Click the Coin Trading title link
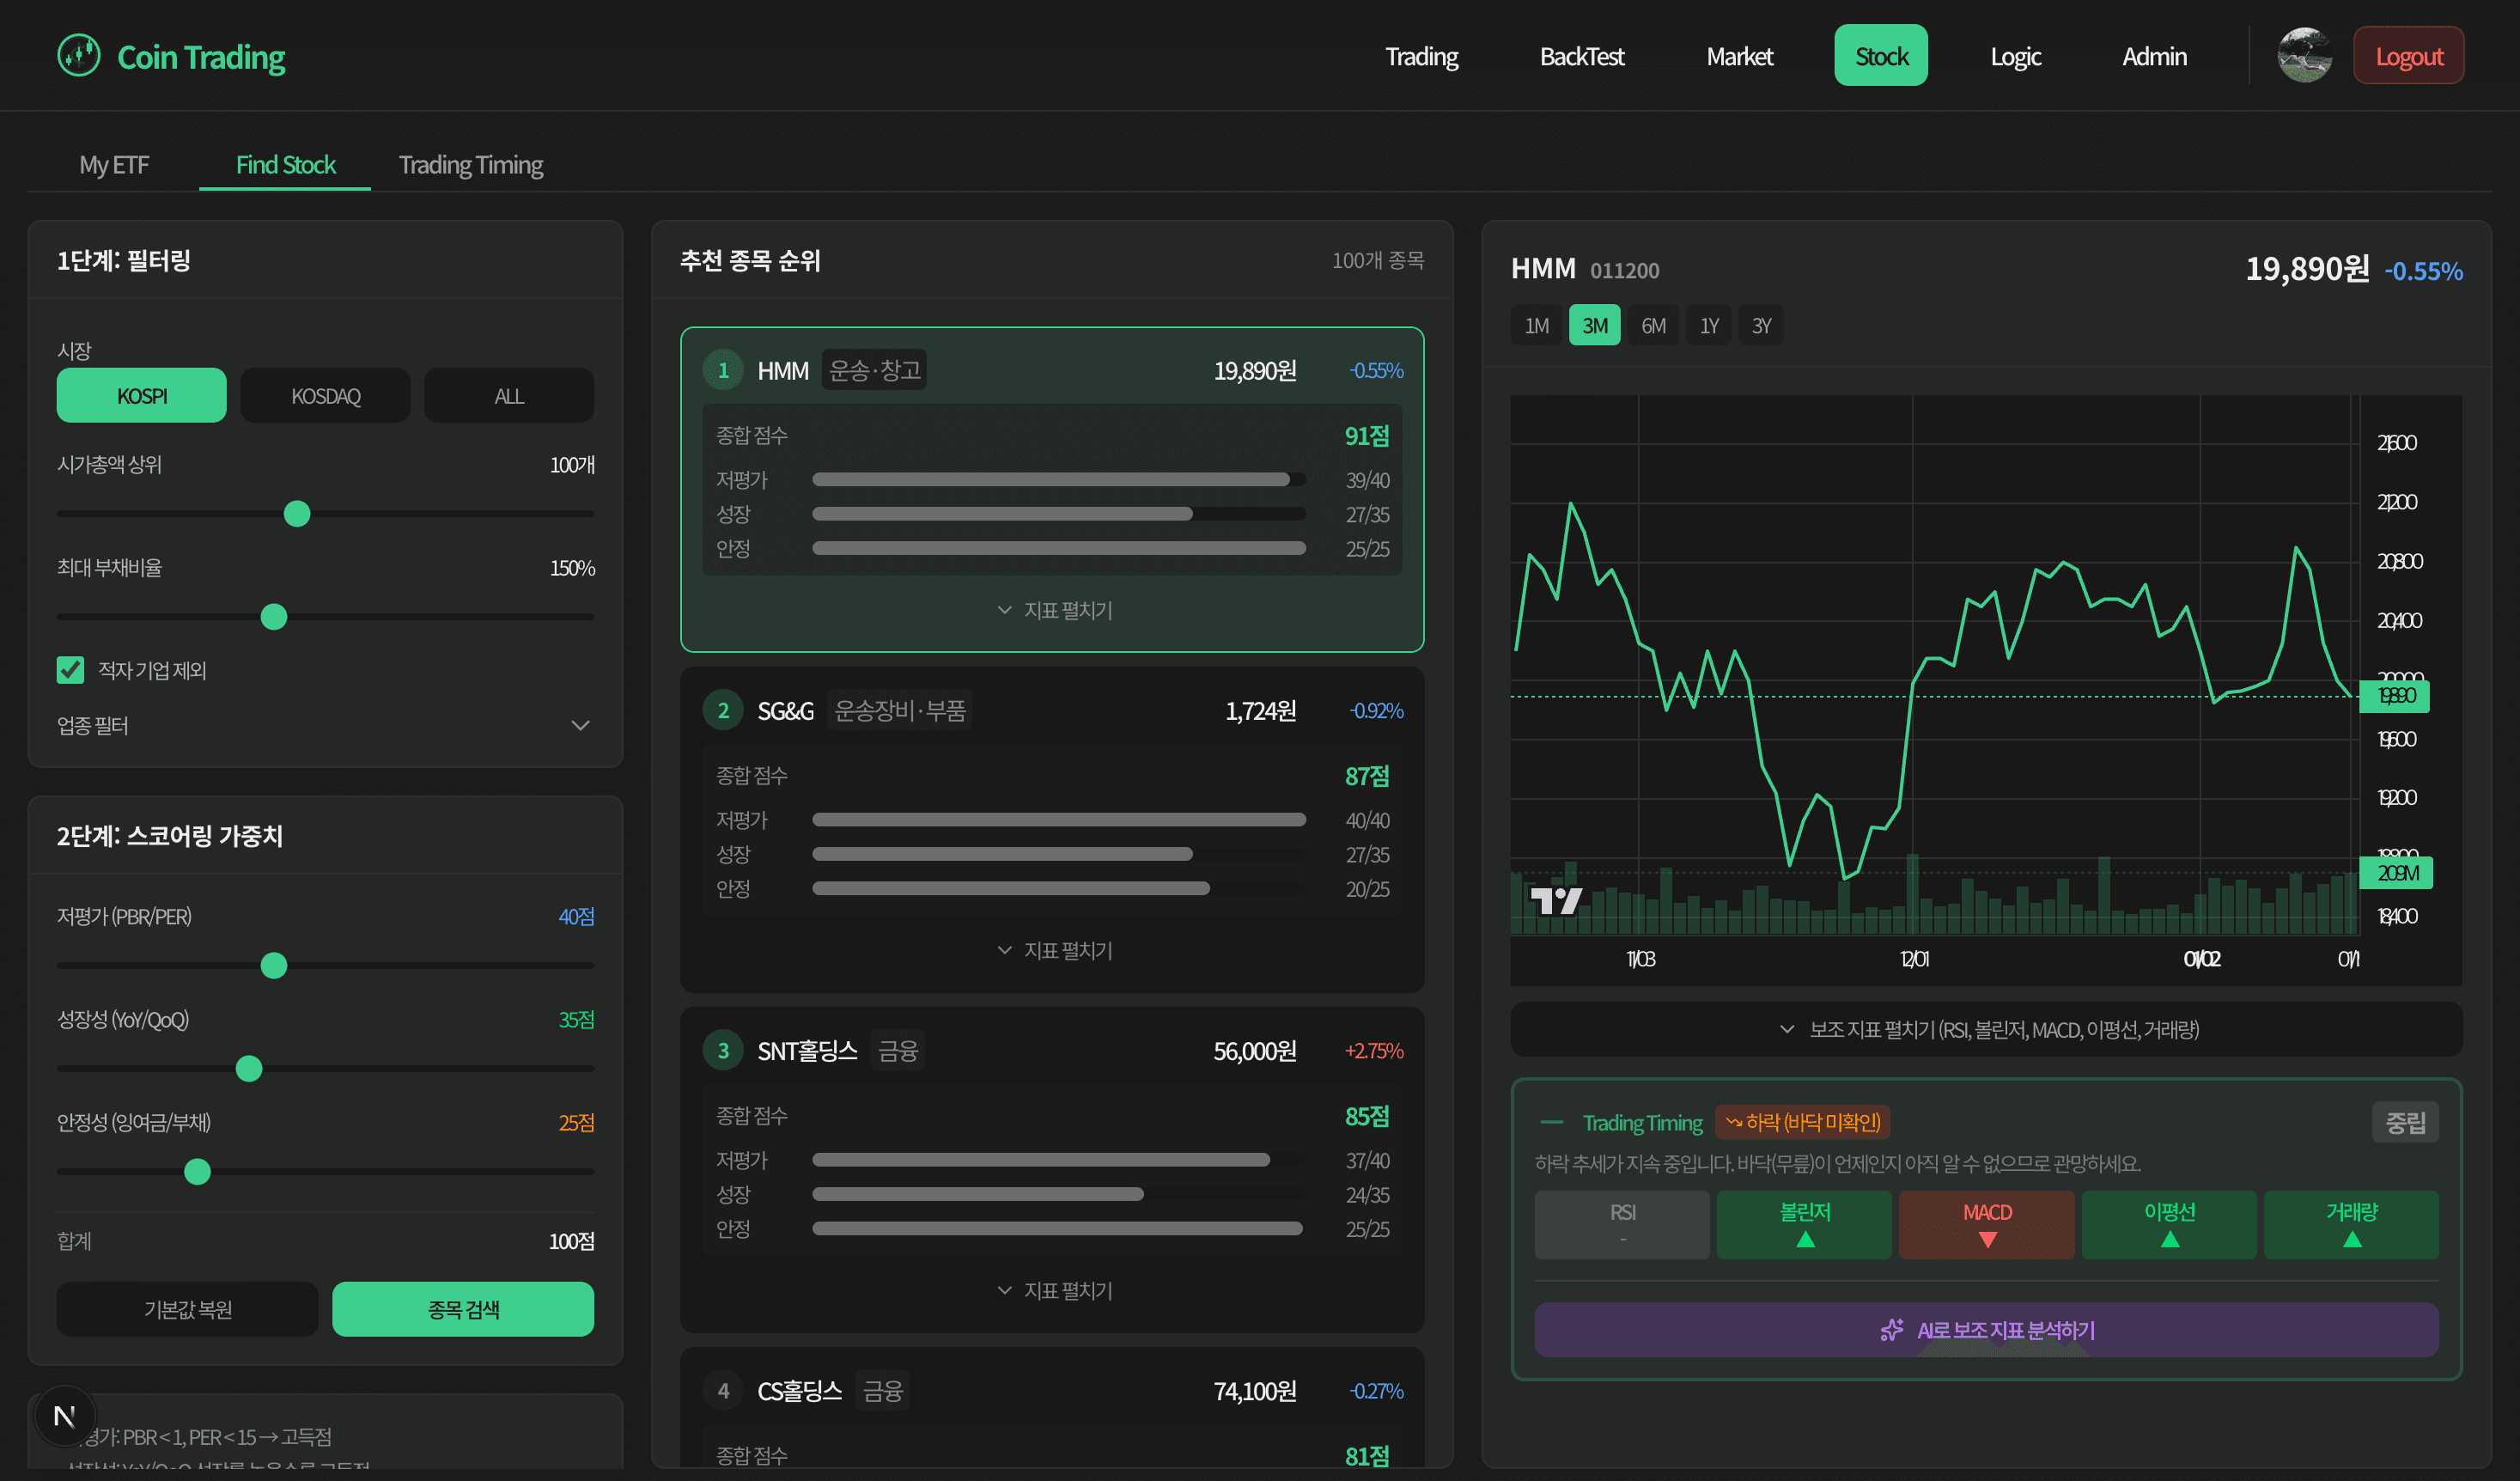This screenshot has height=1481, width=2520. point(201,57)
